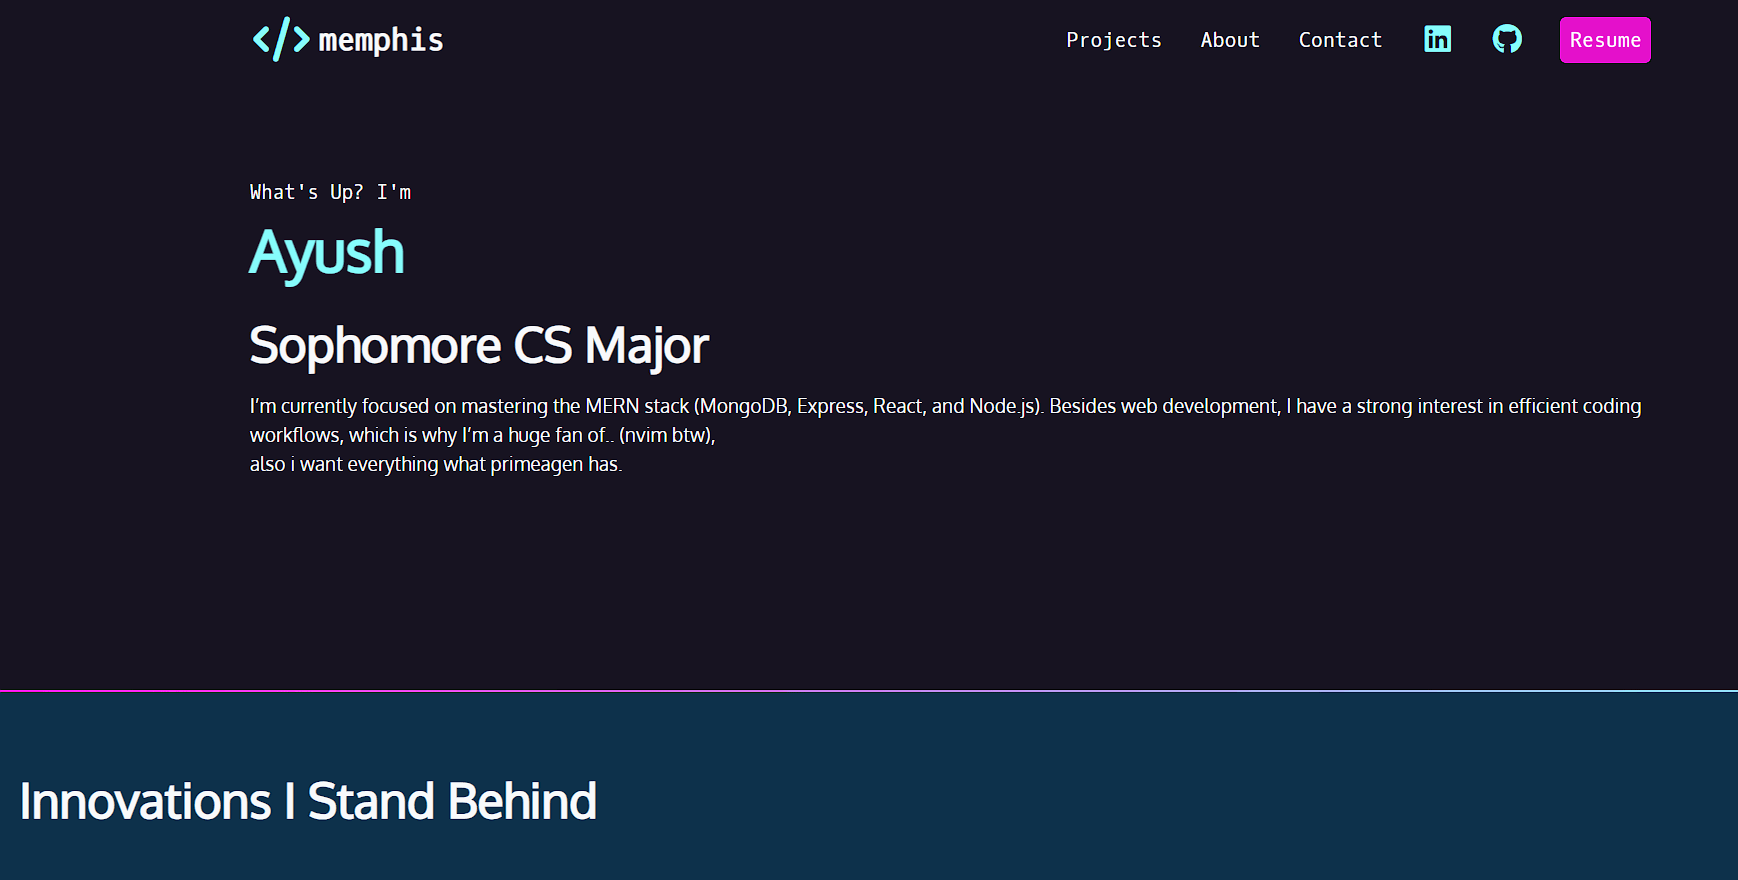The image size is (1738, 880).
Task: Click the Sophomore CS Major heading
Action: (479, 346)
